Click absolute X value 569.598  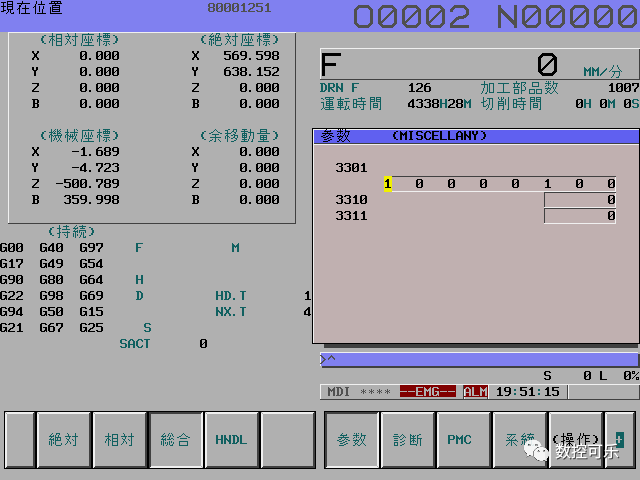pos(251,56)
